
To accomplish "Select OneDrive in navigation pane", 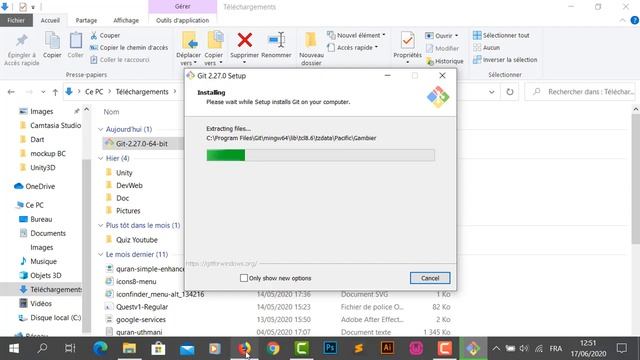I will click(x=40, y=186).
